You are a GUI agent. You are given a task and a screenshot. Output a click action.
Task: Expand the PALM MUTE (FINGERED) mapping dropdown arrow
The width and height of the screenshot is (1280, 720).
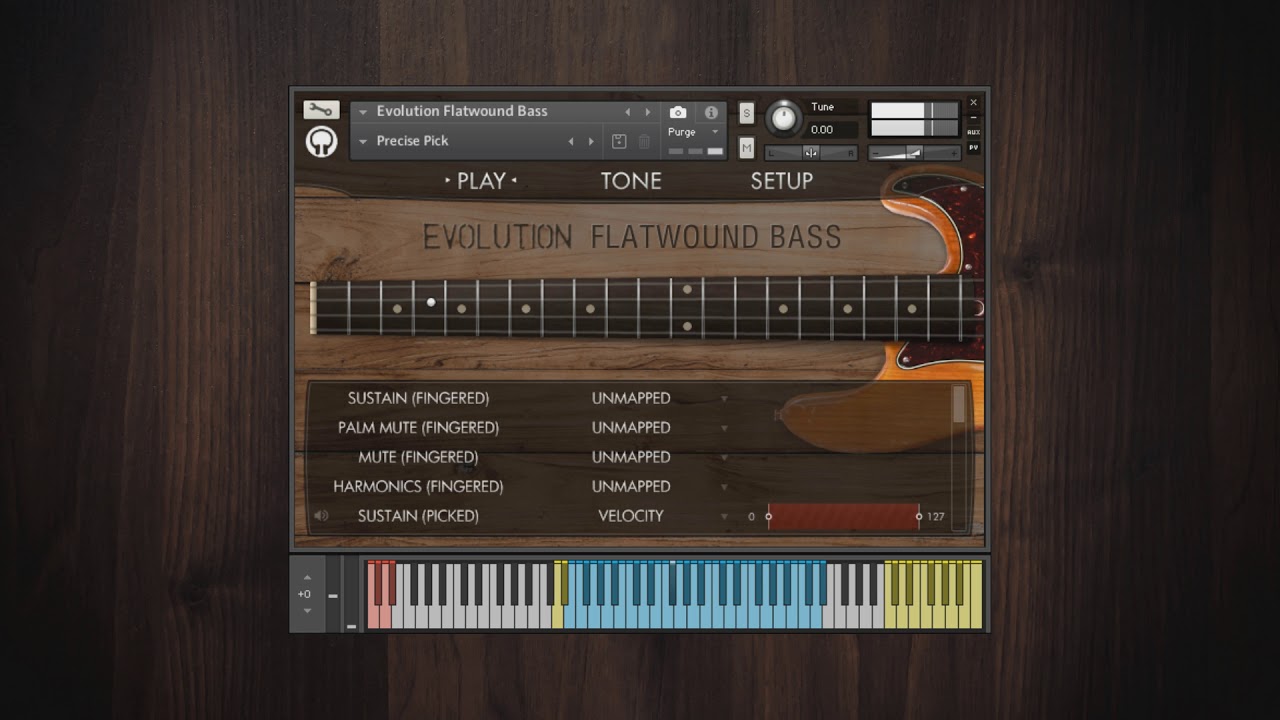725,428
